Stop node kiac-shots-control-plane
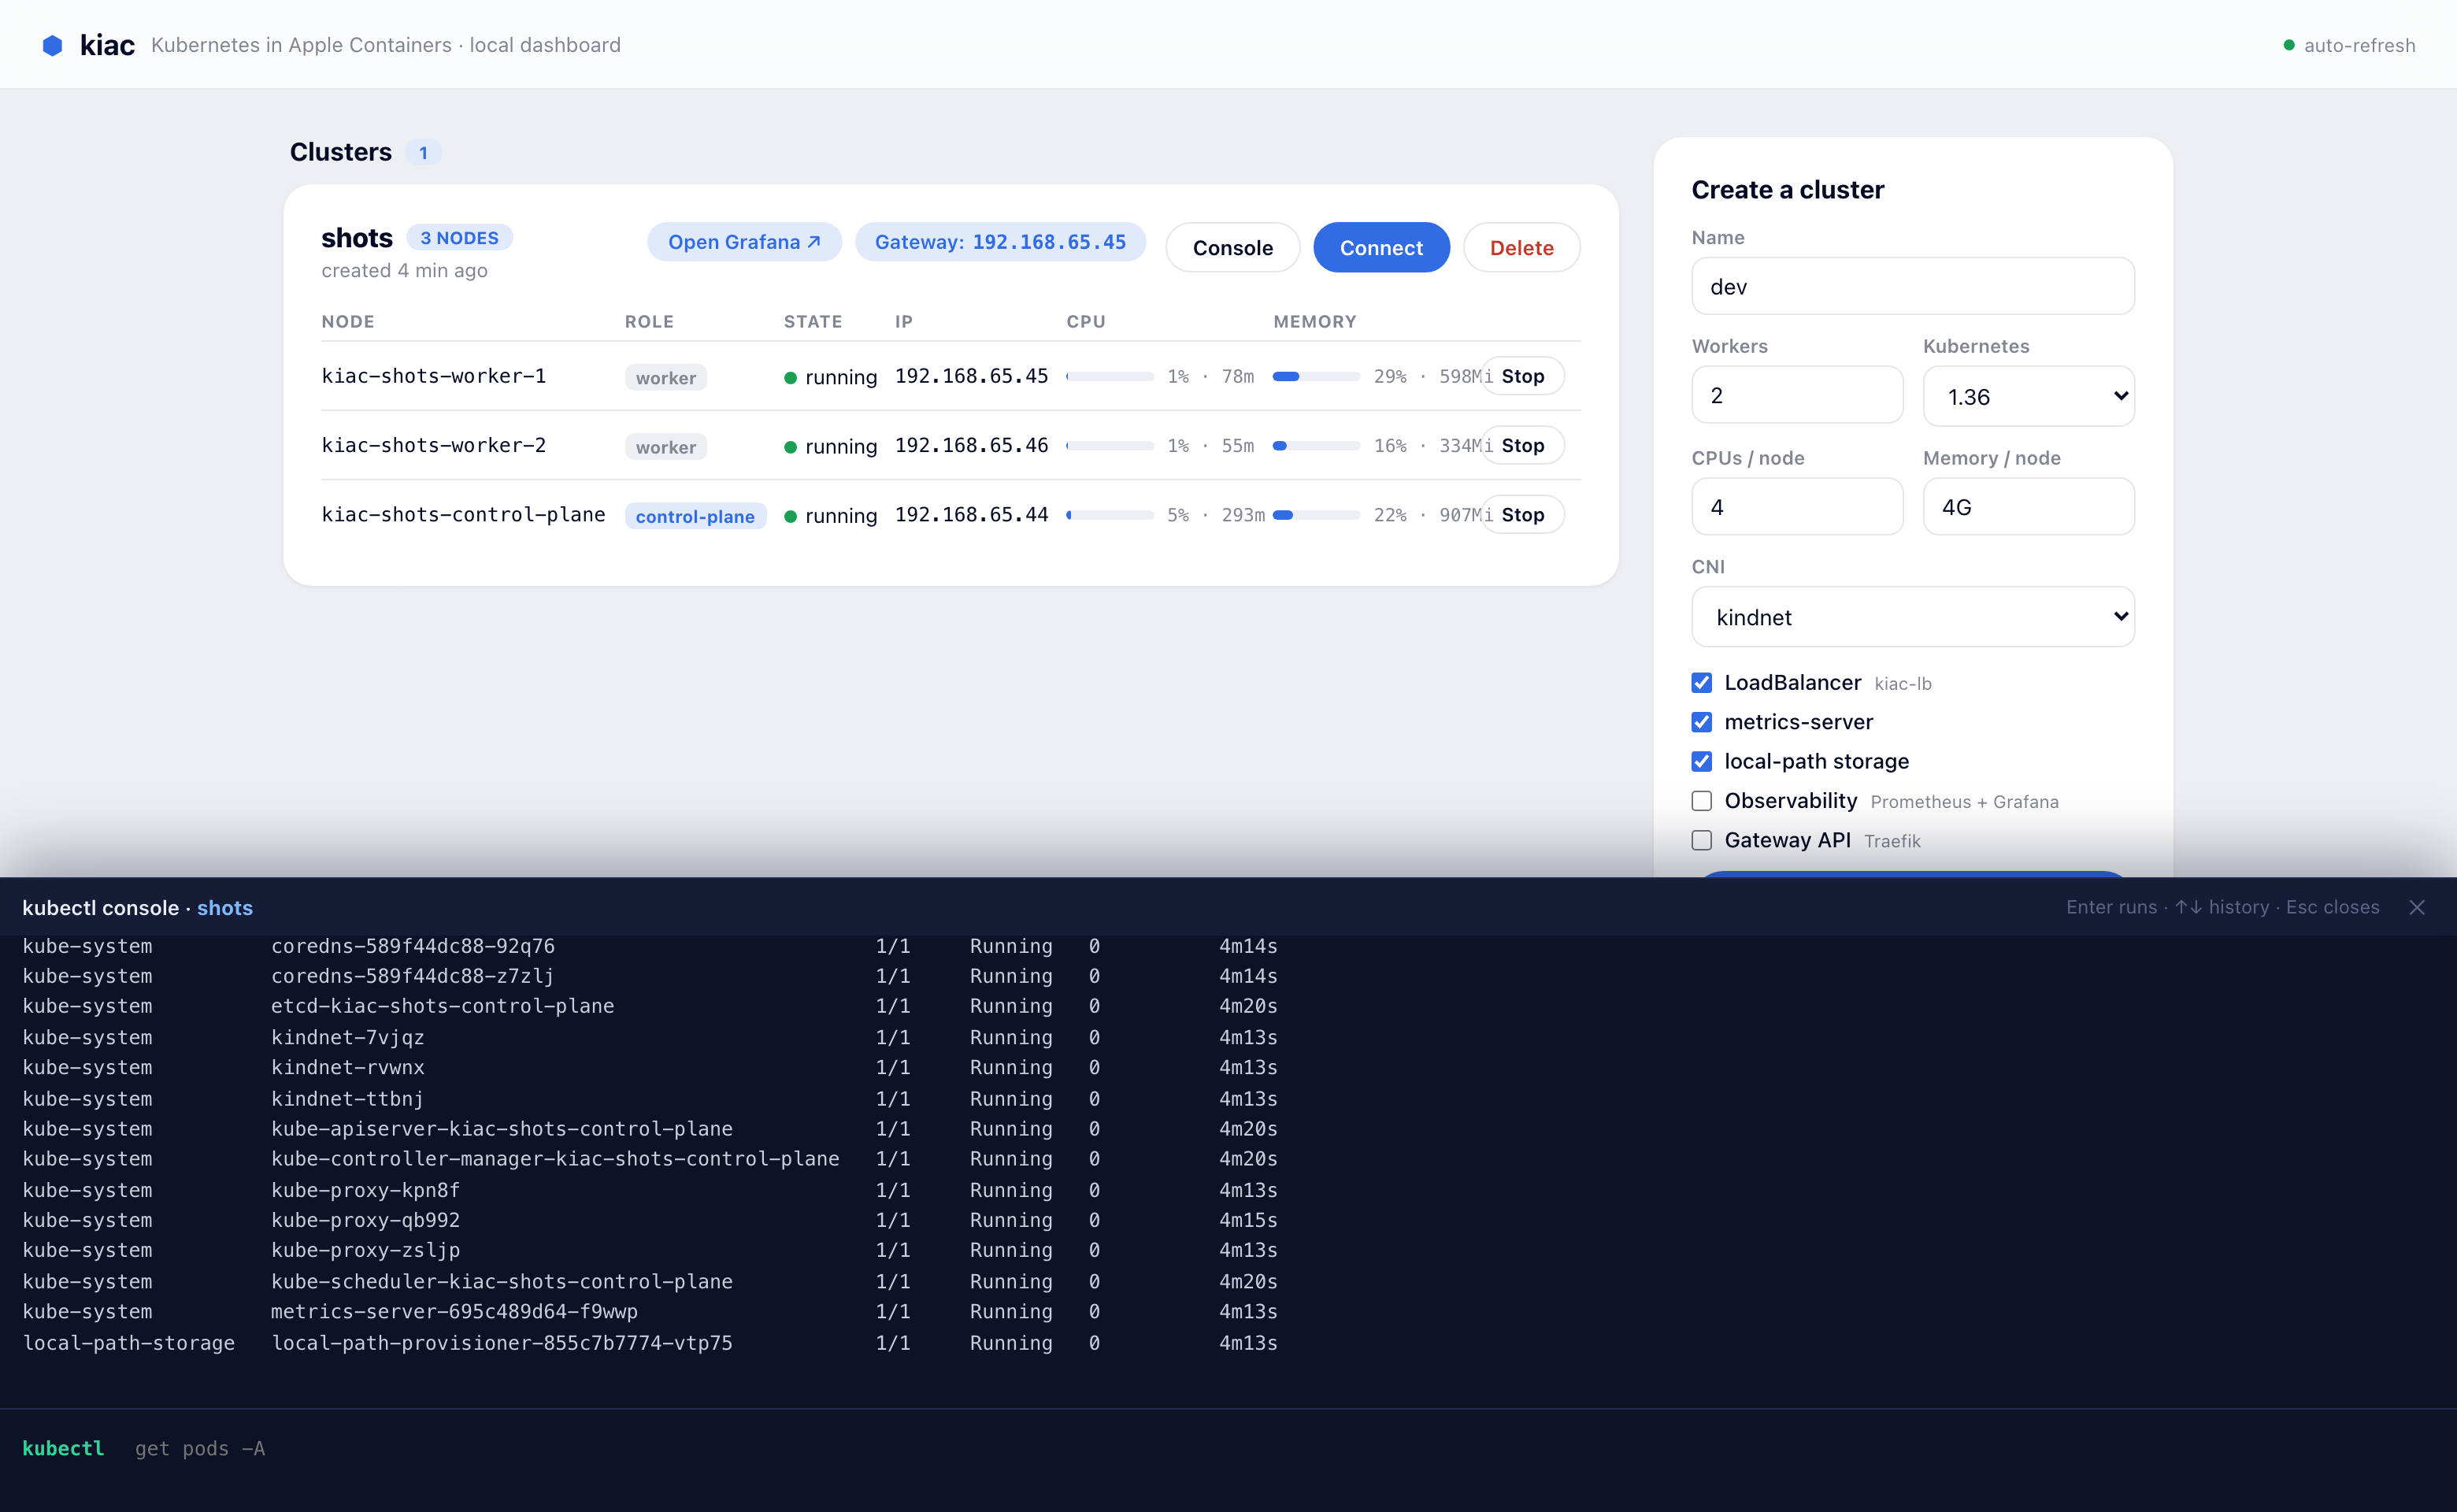This screenshot has height=1512, width=2457. pos(1522,514)
